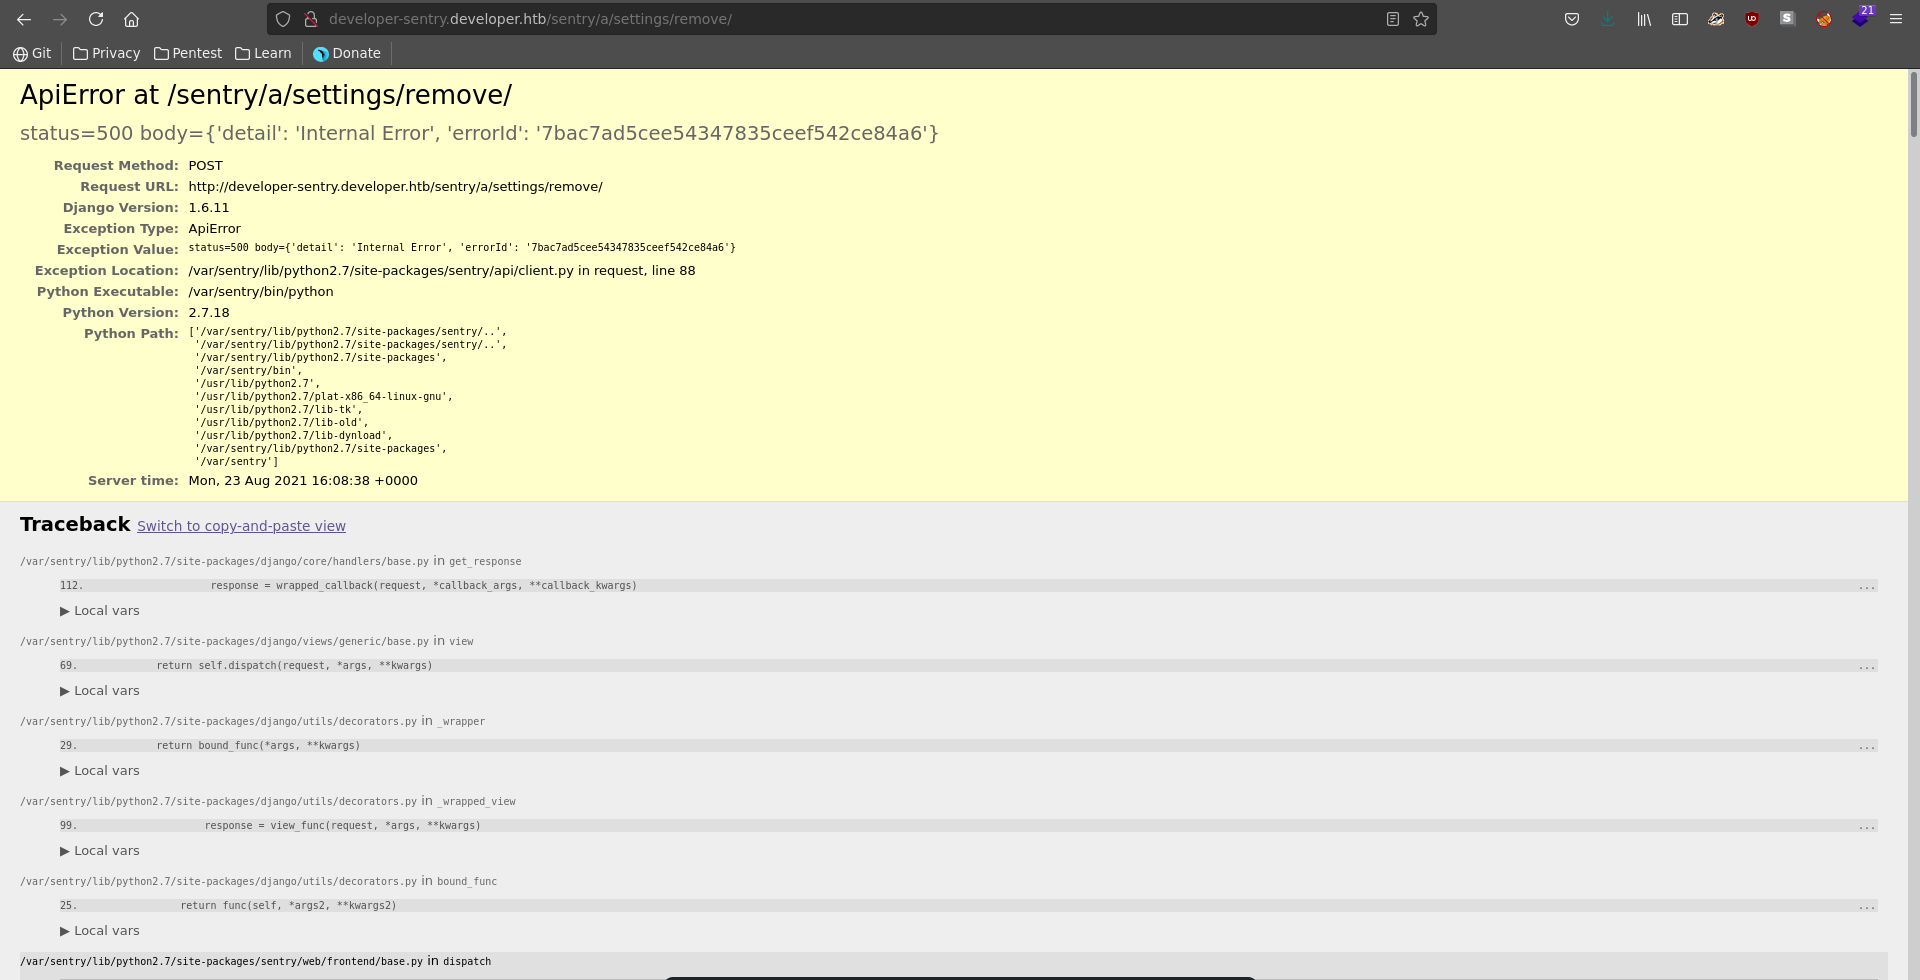The image size is (1920, 980).
Task: Go to the browser home page
Action: (x=131, y=19)
